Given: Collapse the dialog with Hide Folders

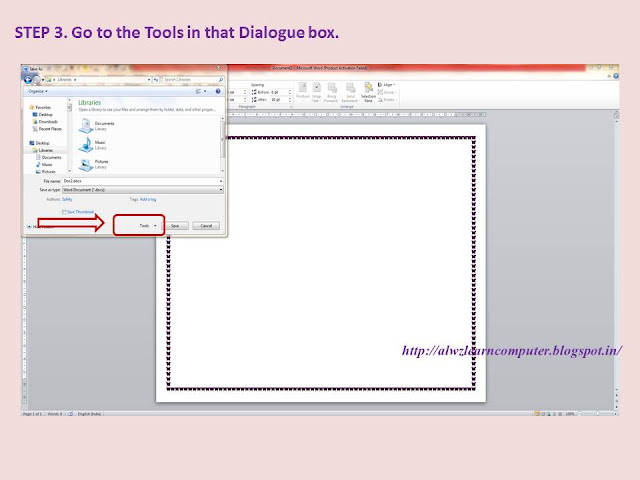Looking at the screenshot, I should click(x=40, y=226).
